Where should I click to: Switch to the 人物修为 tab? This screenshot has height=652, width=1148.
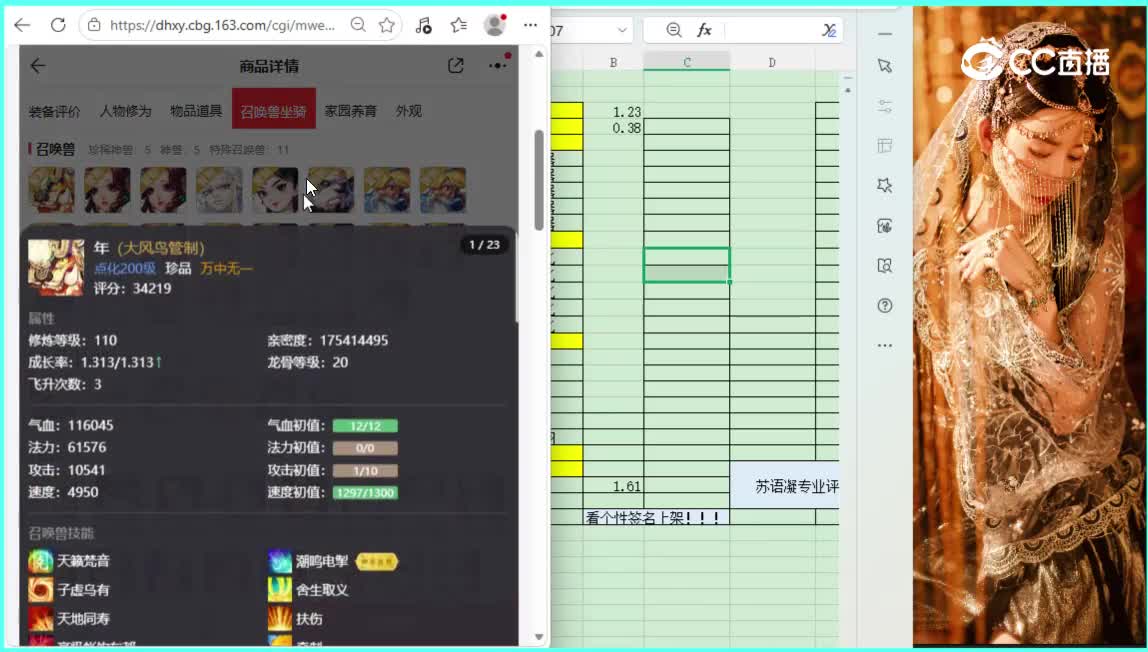click(125, 111)
